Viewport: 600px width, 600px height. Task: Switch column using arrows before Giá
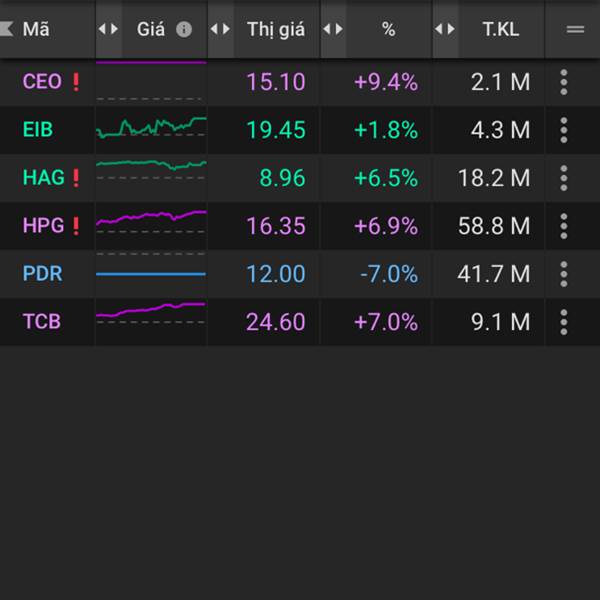pyautogui.click(x=108, y=29)
